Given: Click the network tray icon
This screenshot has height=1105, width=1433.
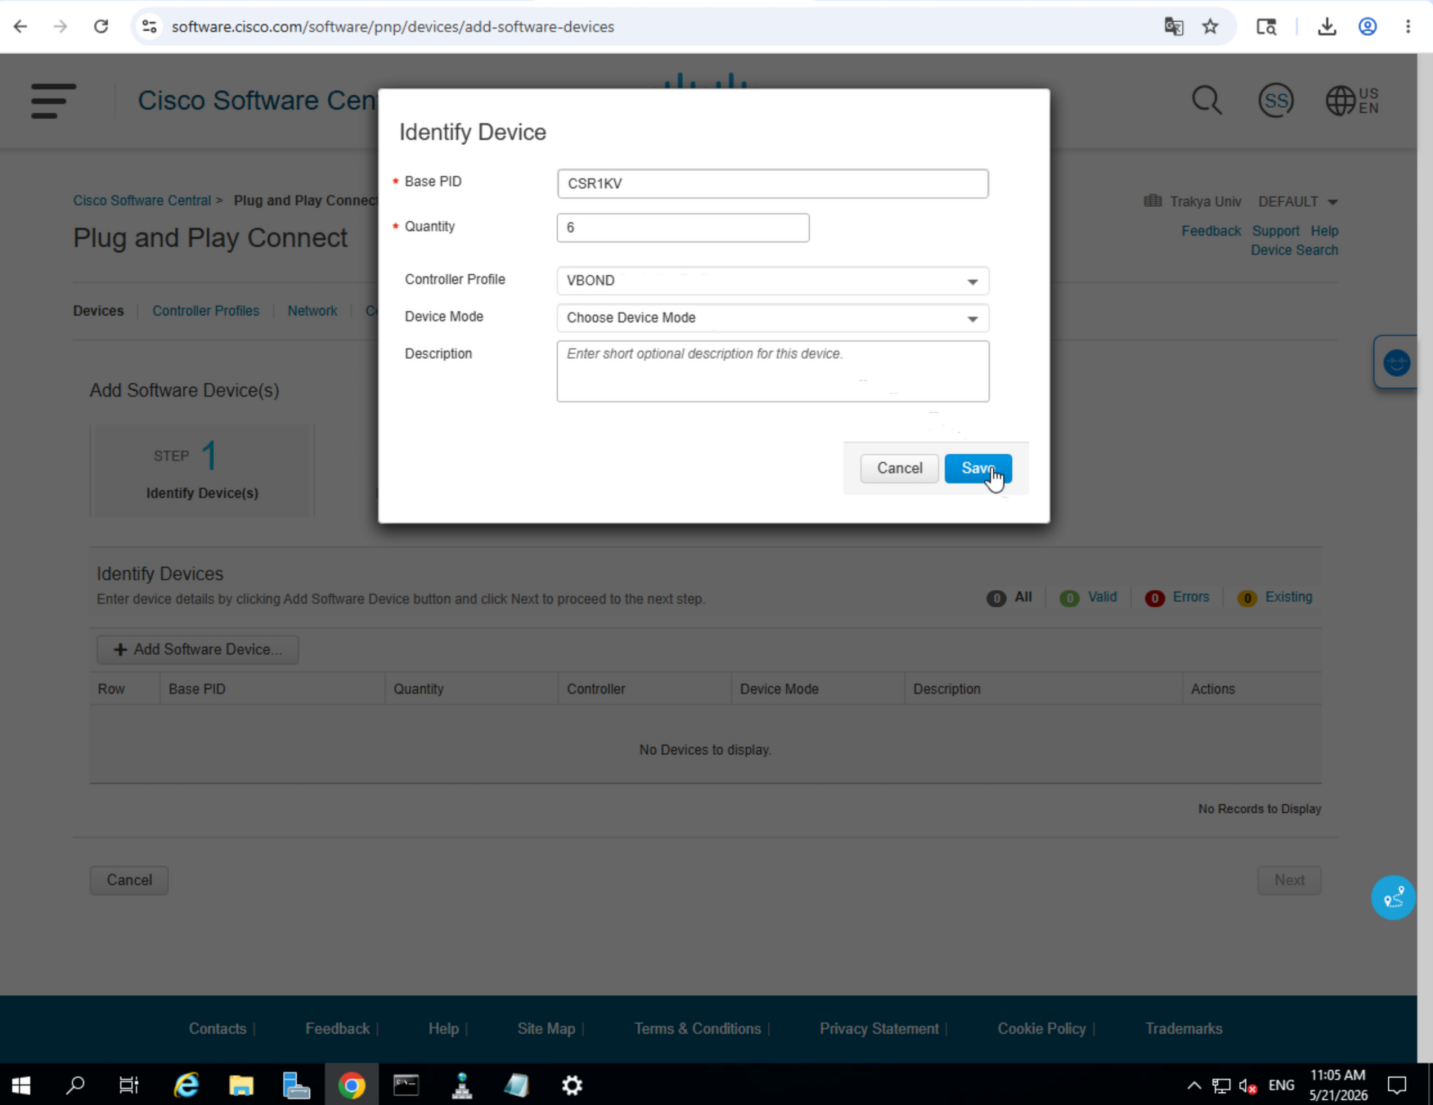Looking at the screenshot, I should [1221, 1085].
